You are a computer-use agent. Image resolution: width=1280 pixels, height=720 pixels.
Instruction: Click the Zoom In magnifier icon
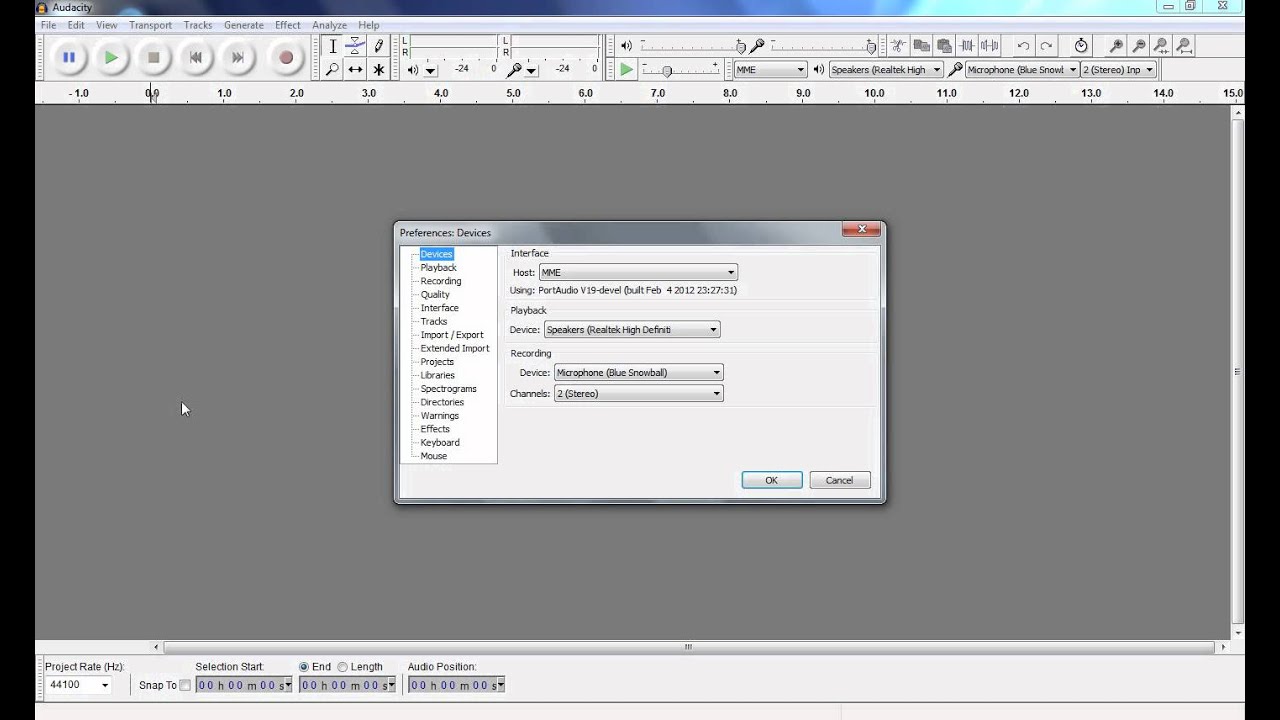(1116, 46)
